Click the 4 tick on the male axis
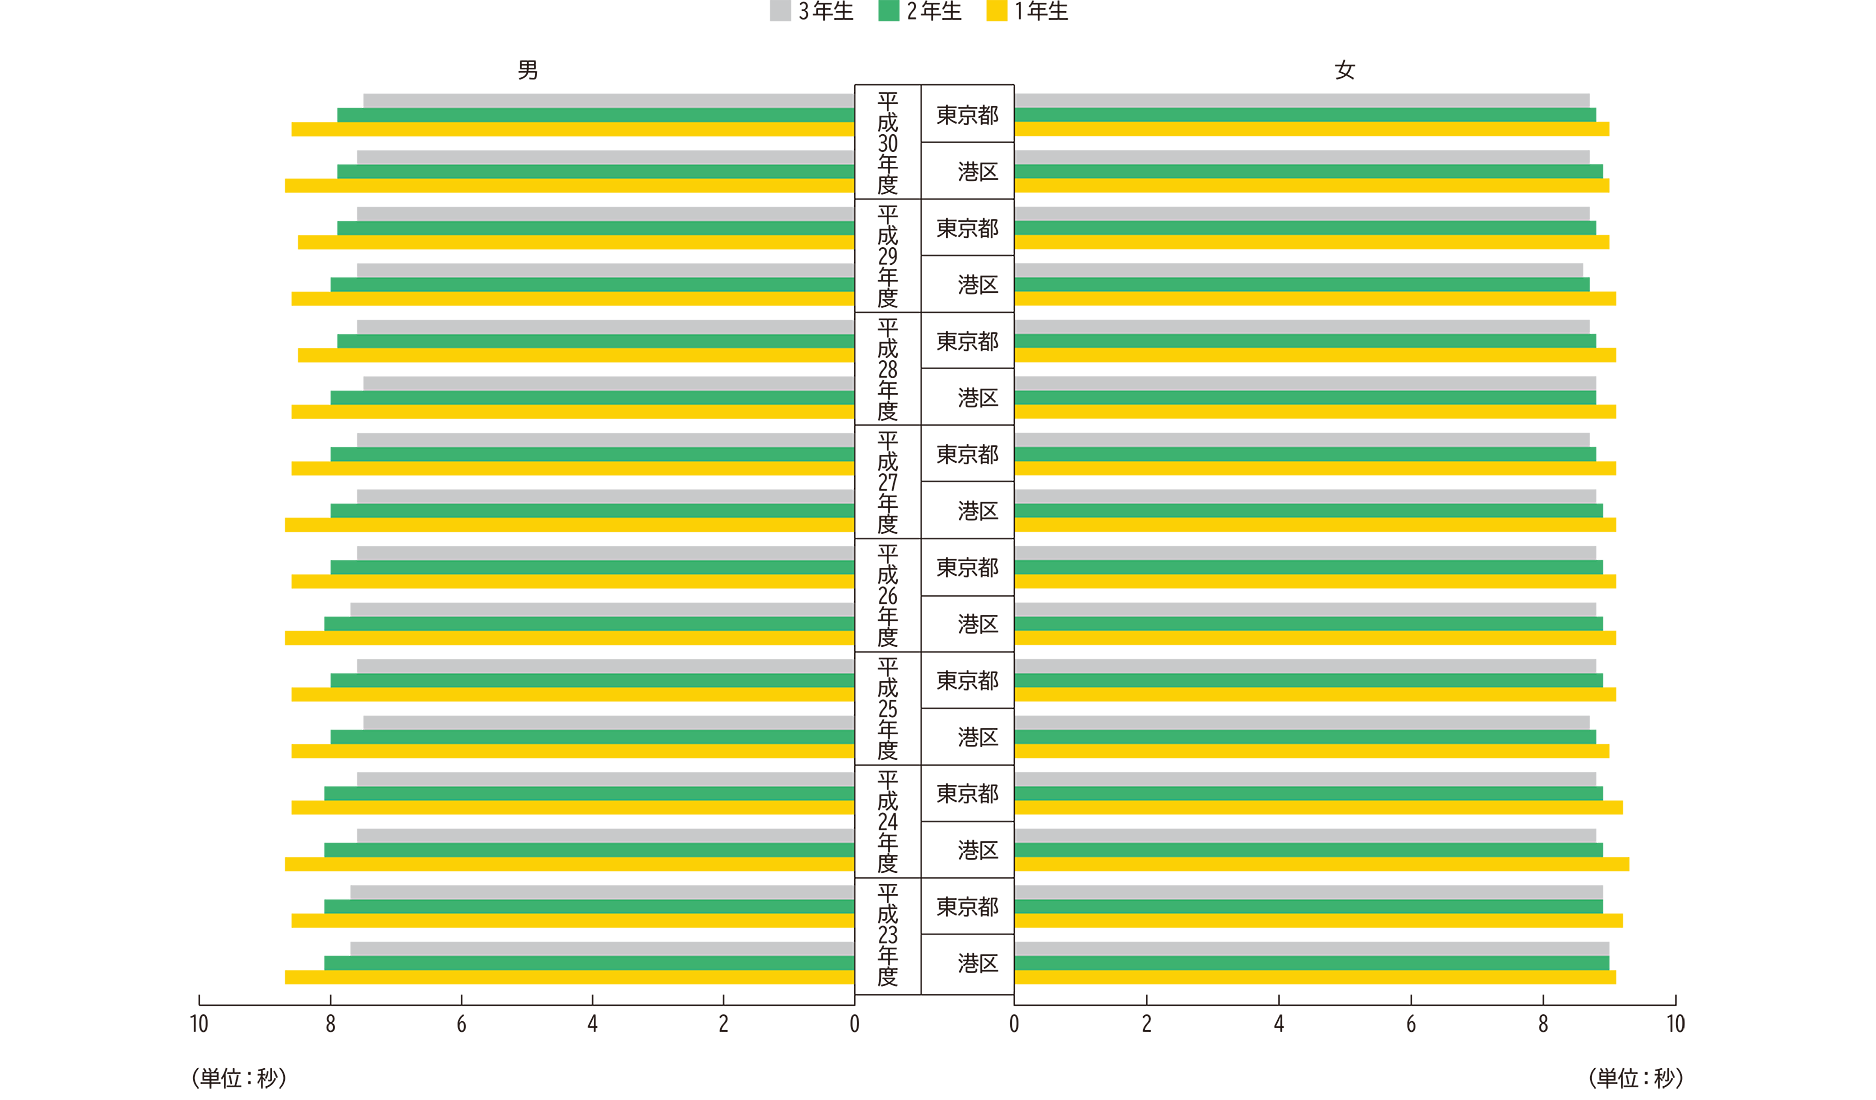 tap(592, 1024)
